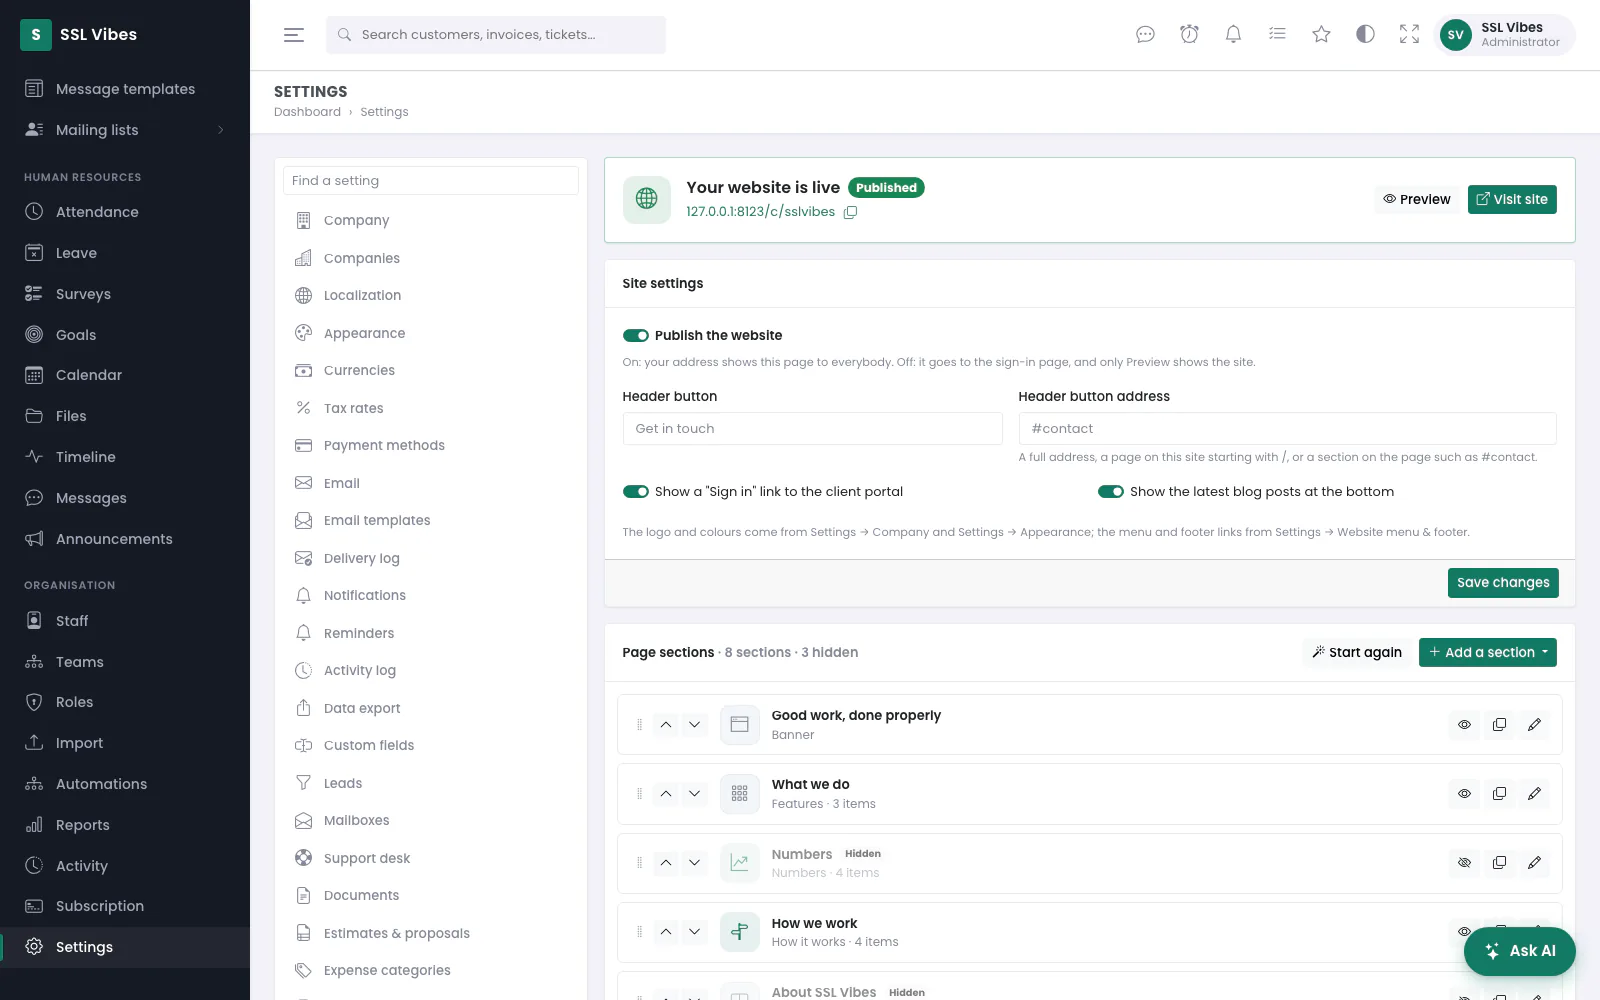The height and width of the screenshot is (1000, 1600).
Task: Click the website globe icon
Action: (x=647, y=199)
